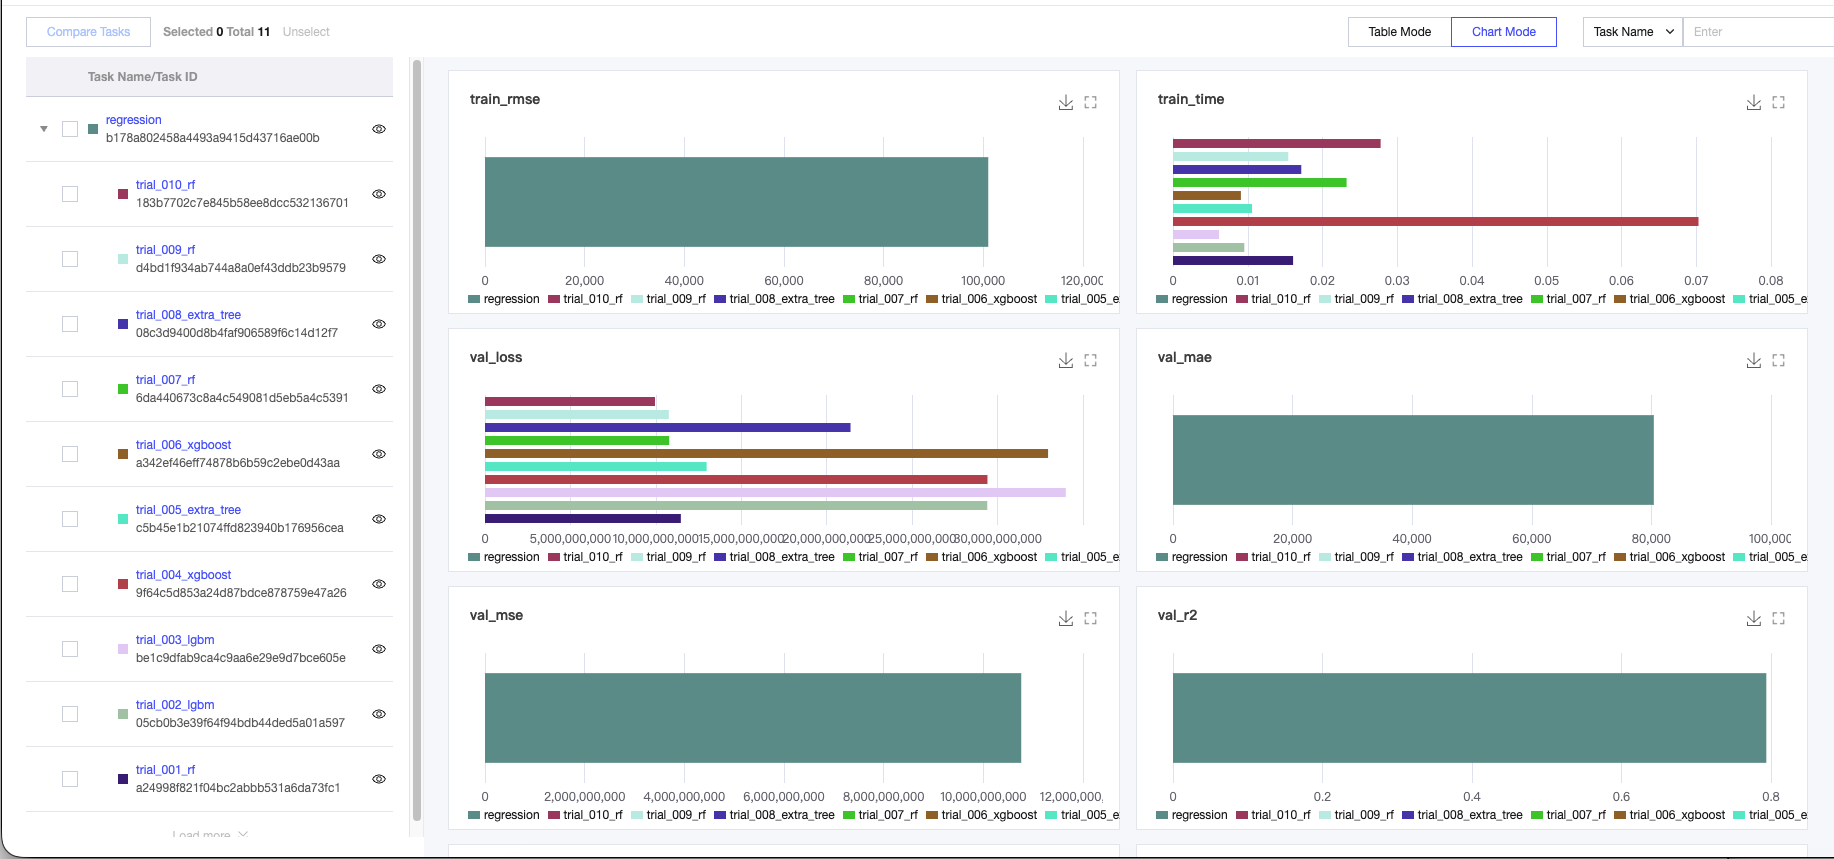Screen dimensions: 1834x859
Task: Toggle eye icon for trial_005_extra_tree
Action: pyautogui.click(x=379, y=519)
